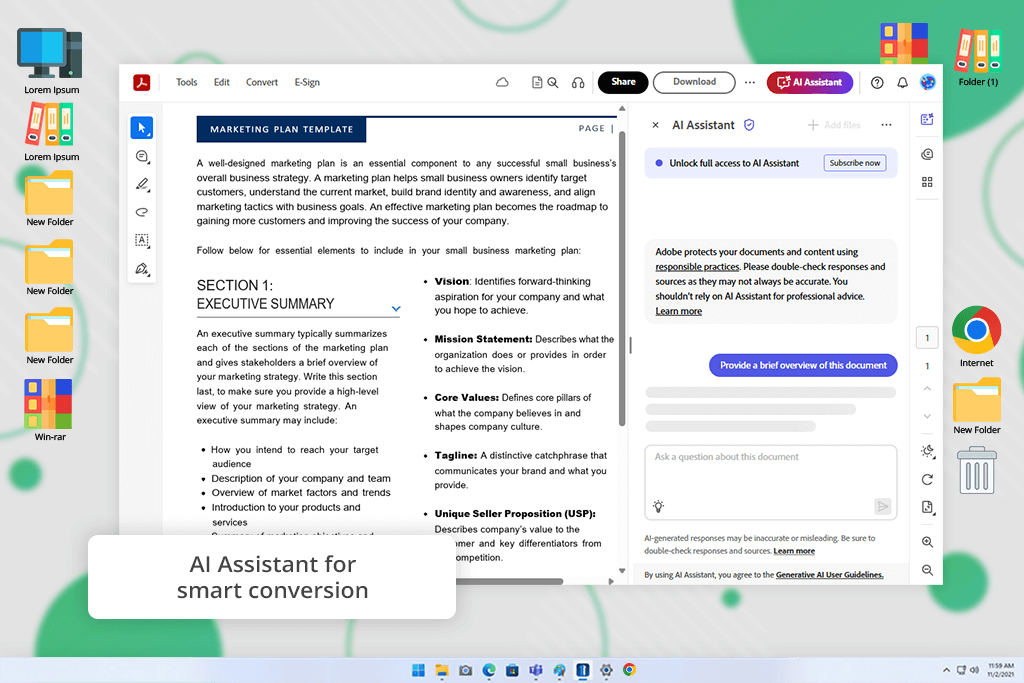This screenshot has height=683, width=1024.
Task: Open the fill and sign pen tool
Action: 142,269
